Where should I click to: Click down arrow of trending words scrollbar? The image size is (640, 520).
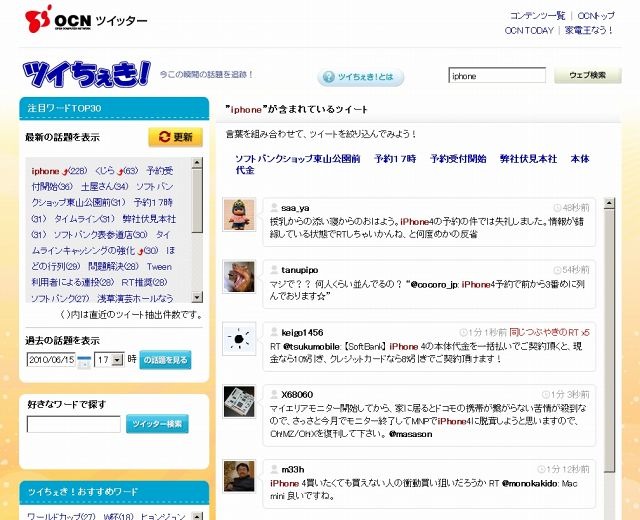coord(197,297)
